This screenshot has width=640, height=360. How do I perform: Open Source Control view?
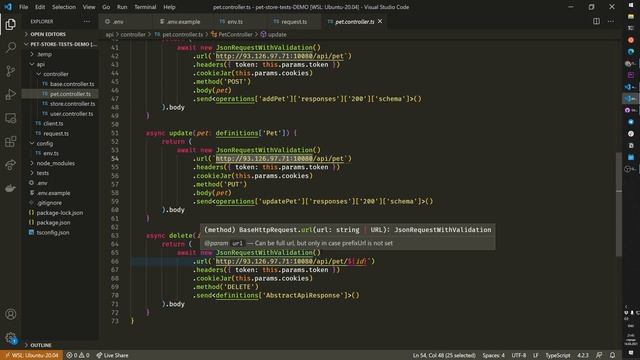tap(11, 71)
